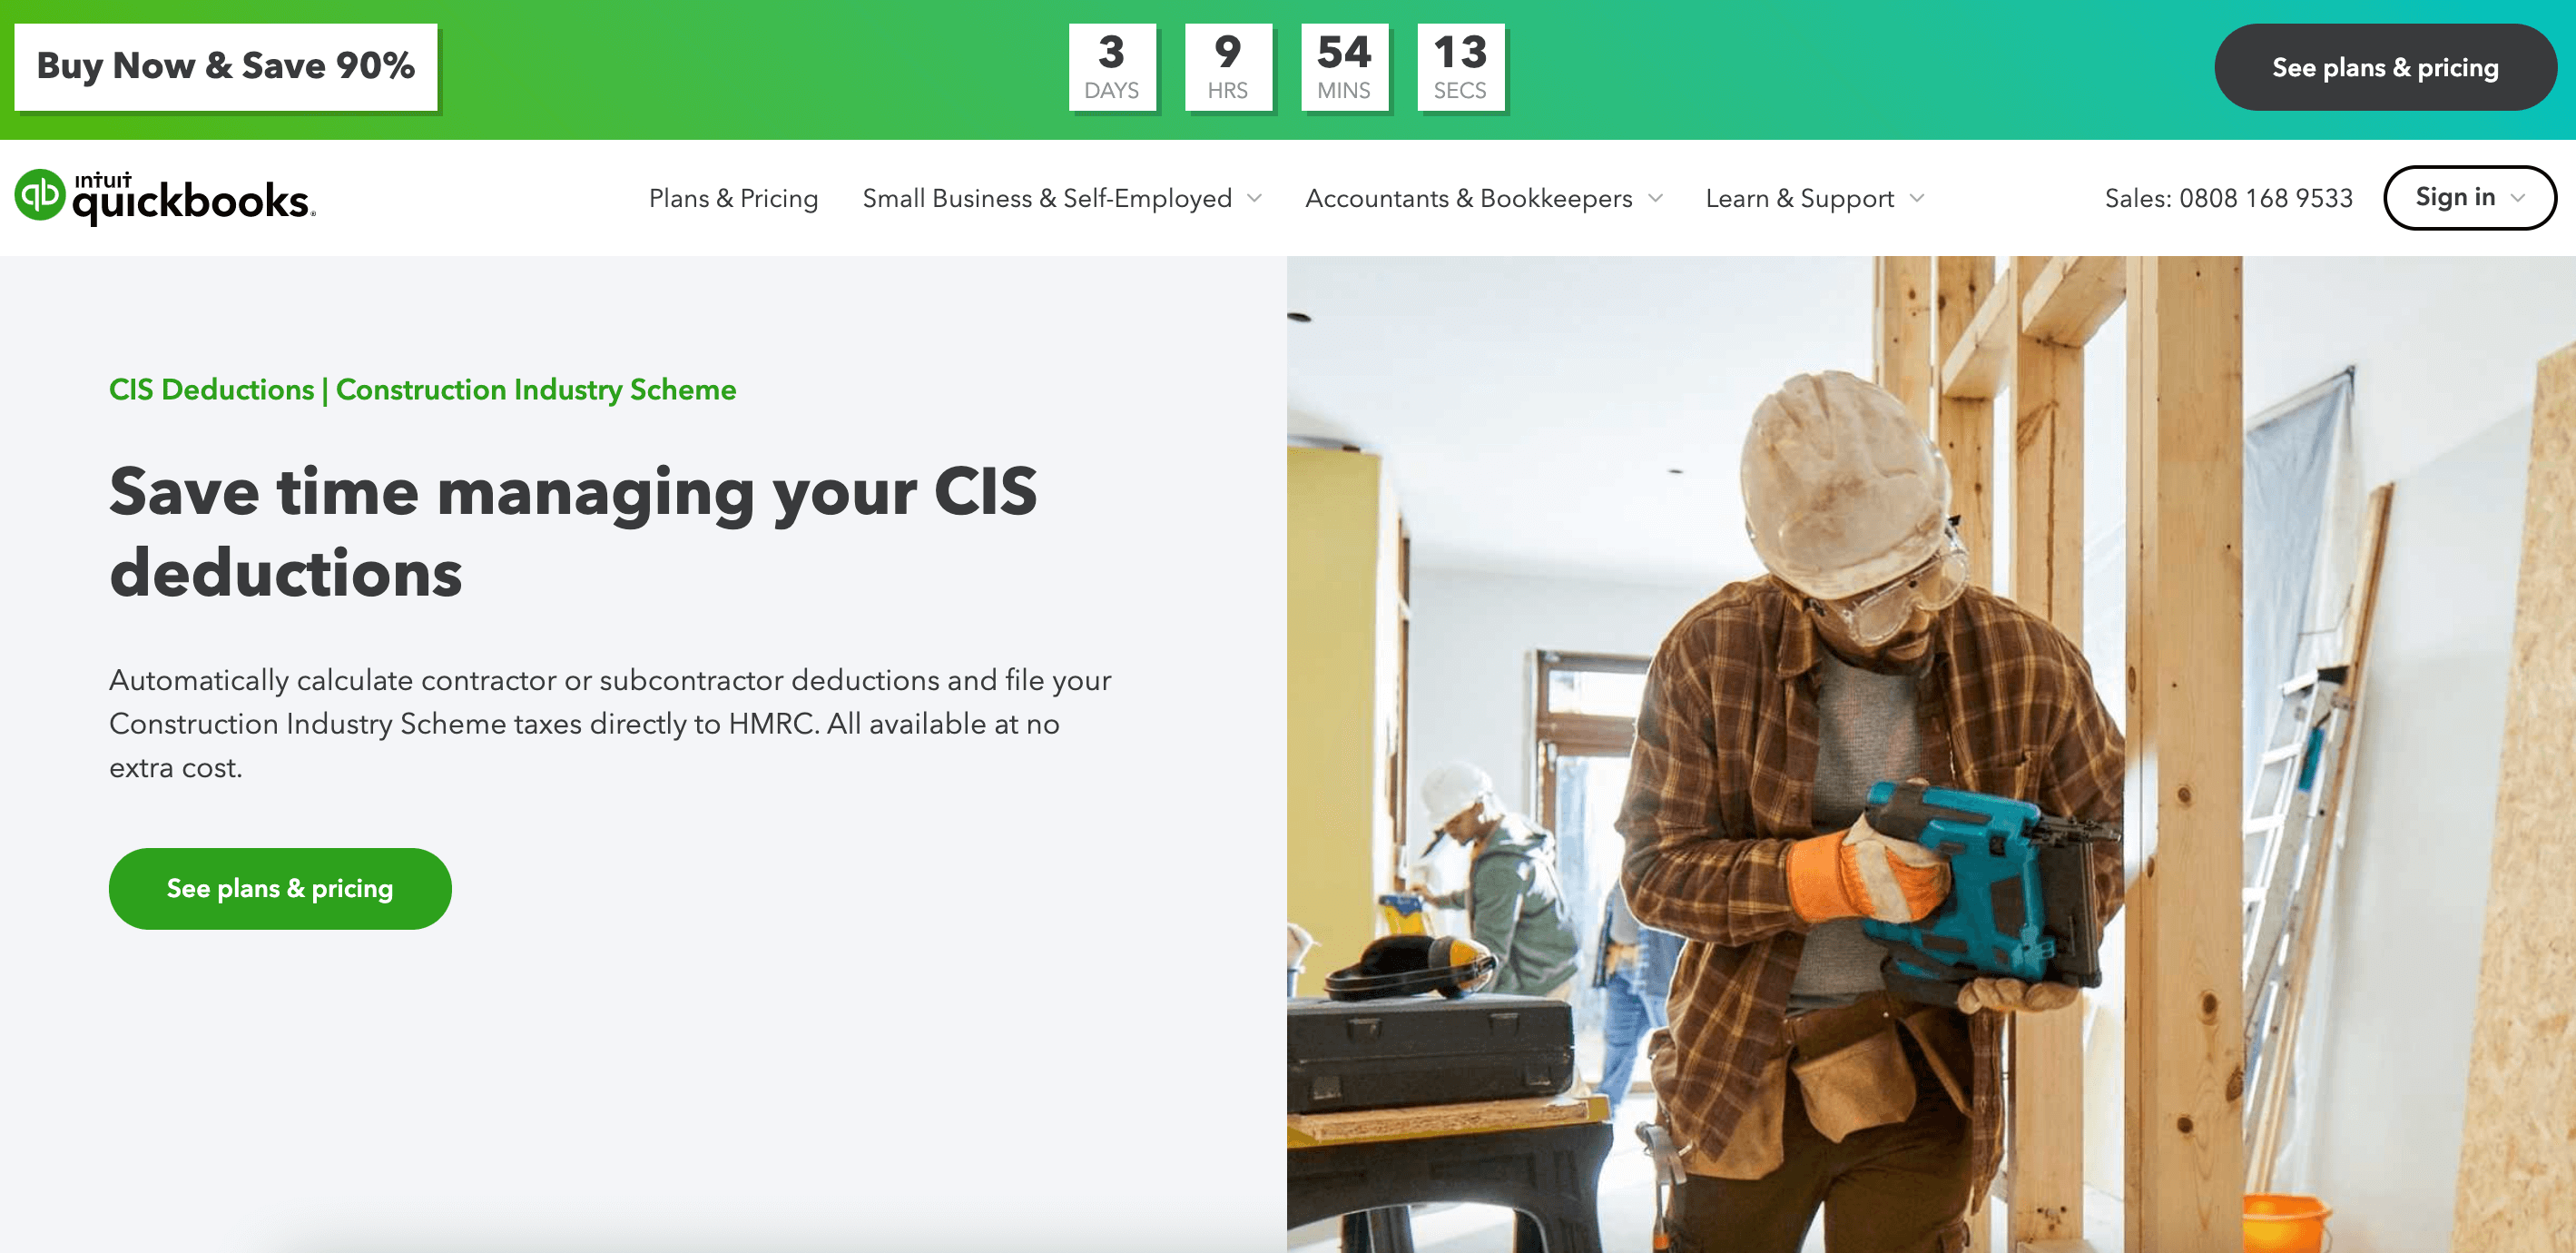The height and width of the screenshot is (1253, 2576).
Task: Click the countdown days timer icon
Action: 1109,65
